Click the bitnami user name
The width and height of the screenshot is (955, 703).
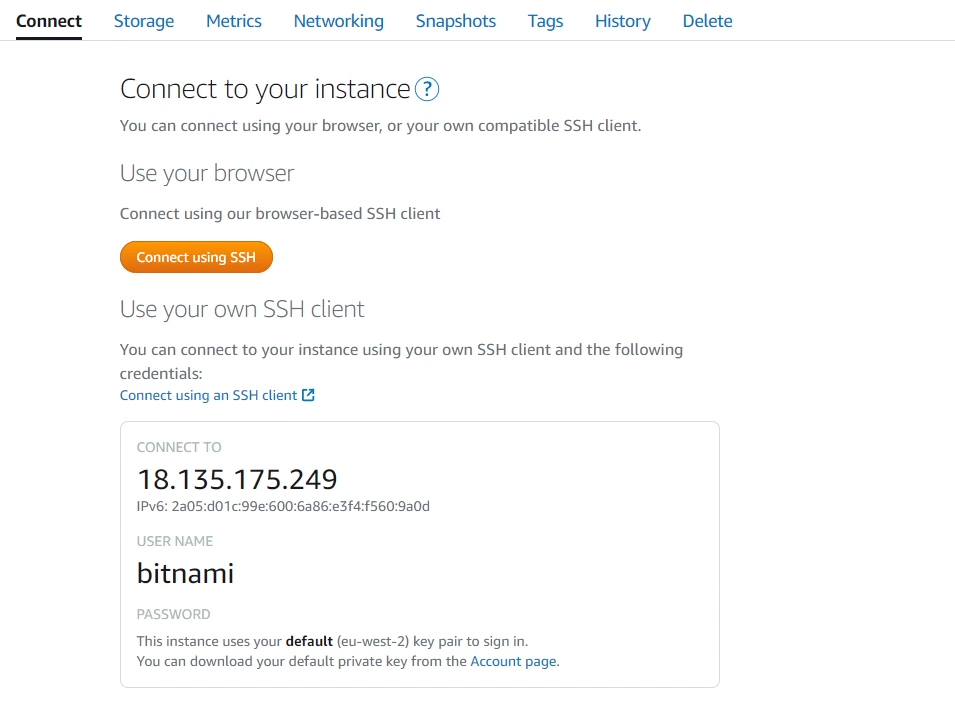click(185, 573)
